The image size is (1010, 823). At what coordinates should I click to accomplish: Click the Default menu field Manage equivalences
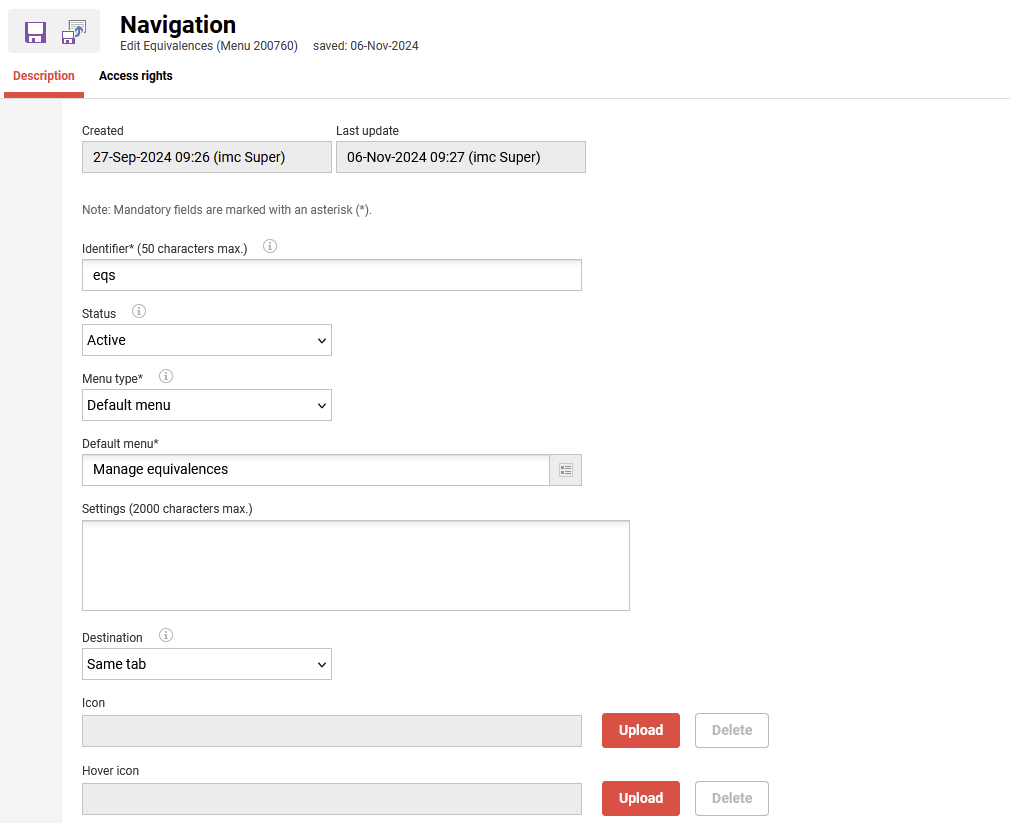pyautogui.click(x=315, y=470)
